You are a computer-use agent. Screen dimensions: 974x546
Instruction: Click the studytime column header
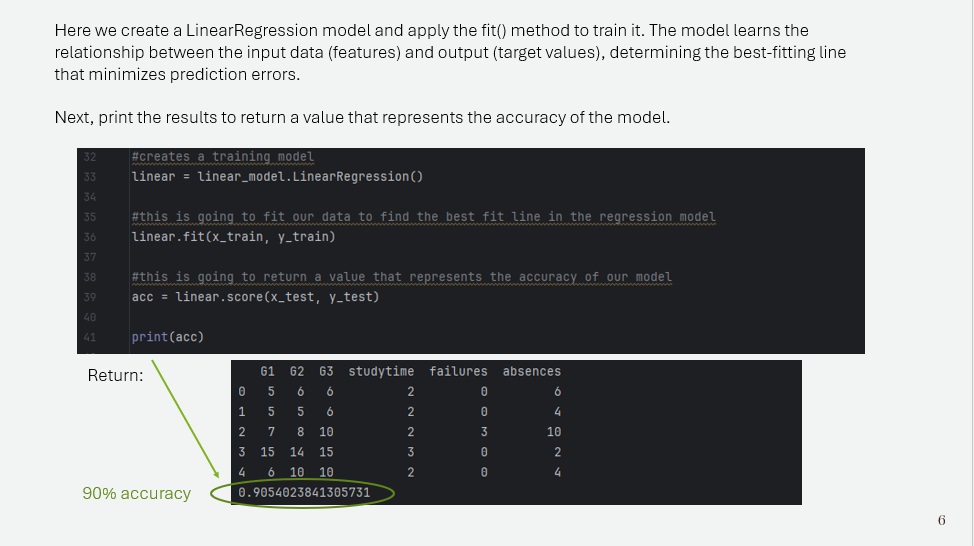(381, 371)
